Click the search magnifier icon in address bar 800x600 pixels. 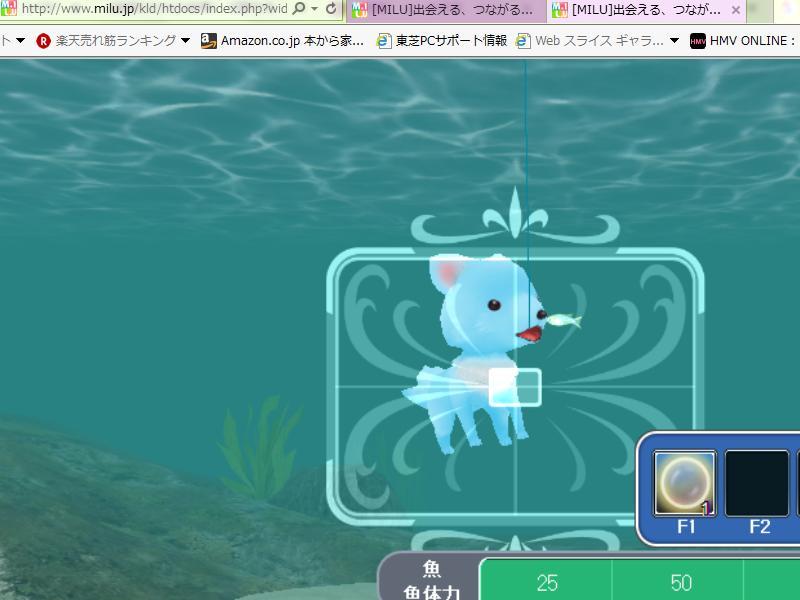tap(299, 9)
